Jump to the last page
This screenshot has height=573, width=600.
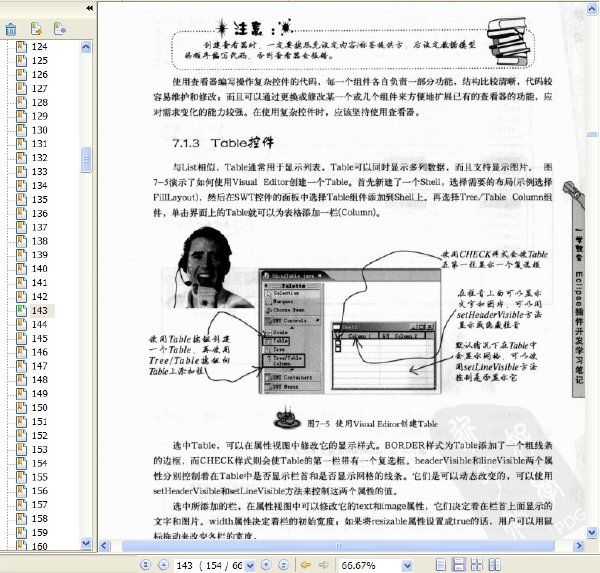coord(284,565)
